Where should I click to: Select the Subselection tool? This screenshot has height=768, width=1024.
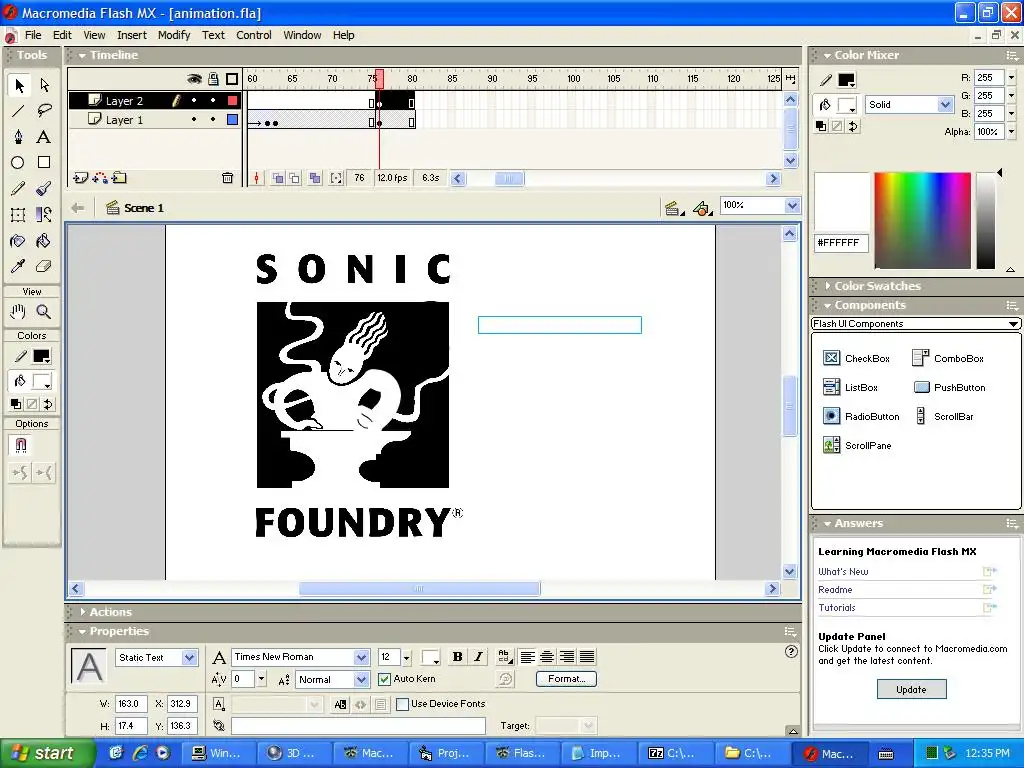tap(44, 85)
